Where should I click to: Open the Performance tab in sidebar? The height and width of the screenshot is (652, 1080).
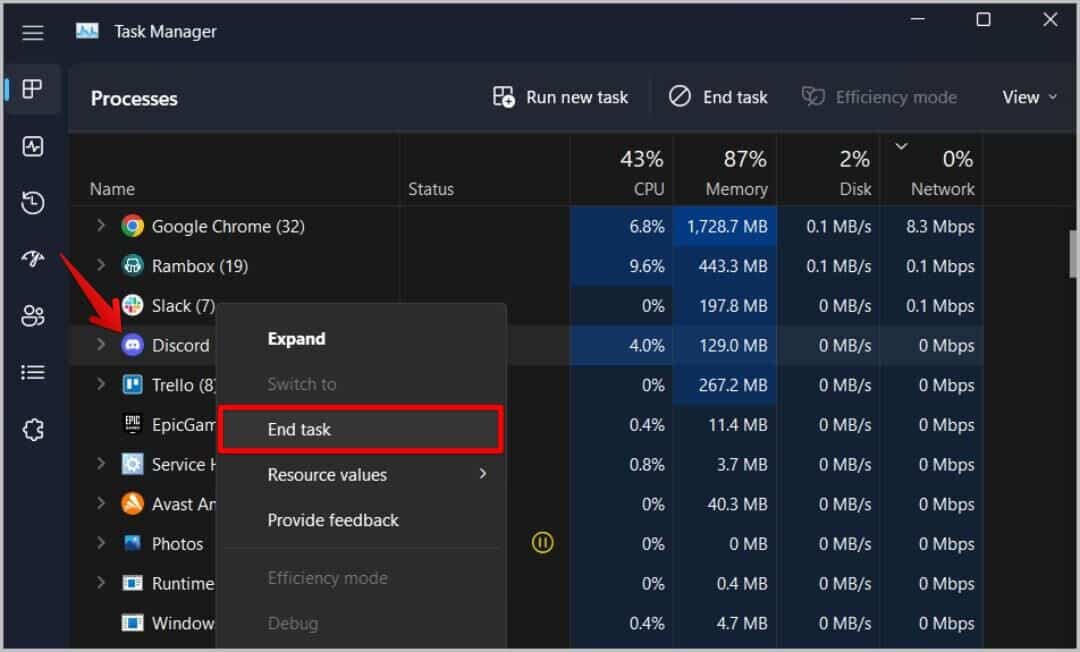pyautogui.click(x=32, y=146)
